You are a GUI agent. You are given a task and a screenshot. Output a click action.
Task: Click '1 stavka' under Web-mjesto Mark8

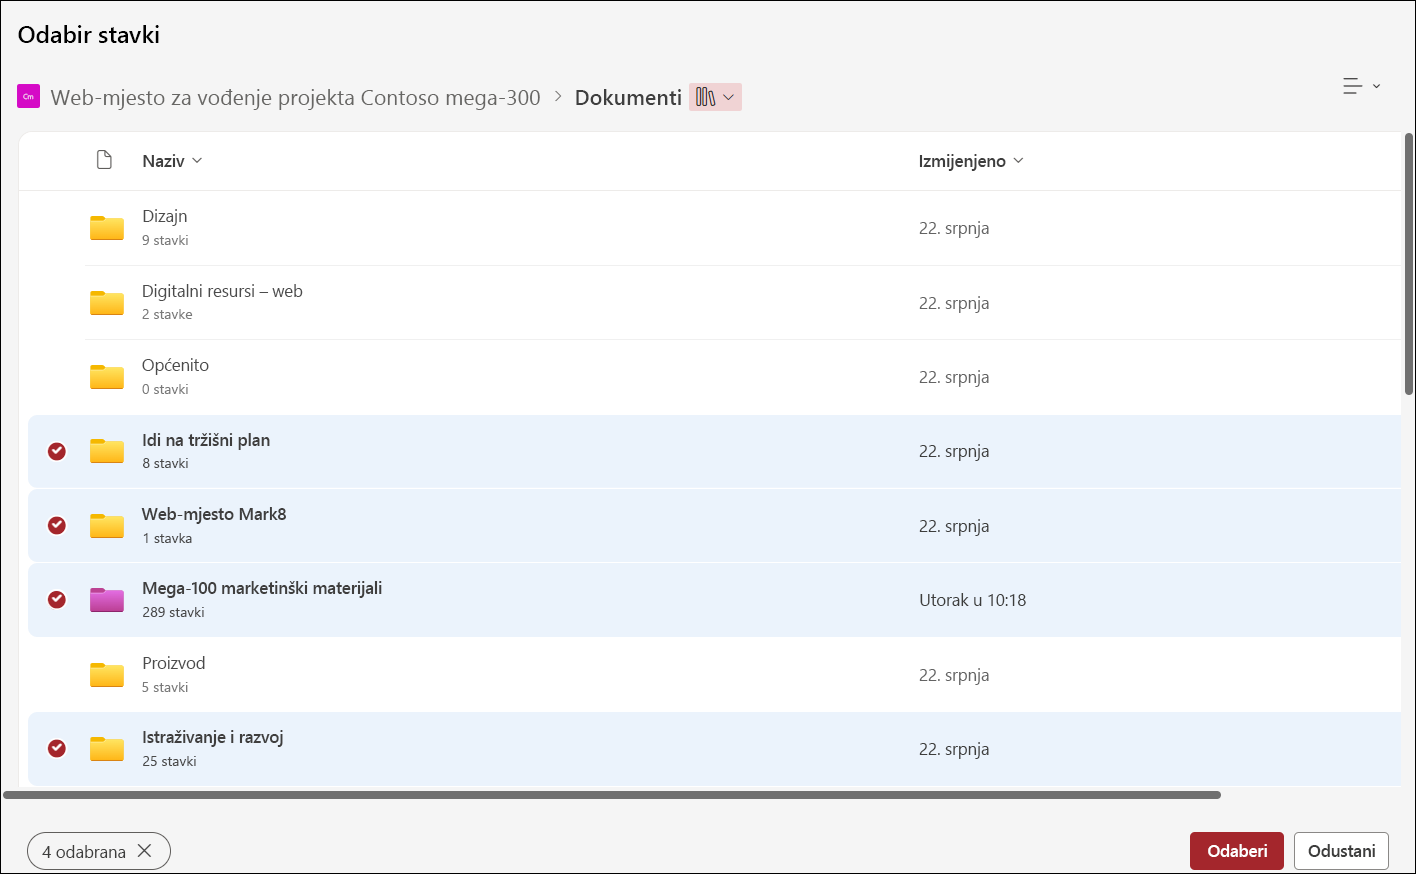tap(167, 538)
